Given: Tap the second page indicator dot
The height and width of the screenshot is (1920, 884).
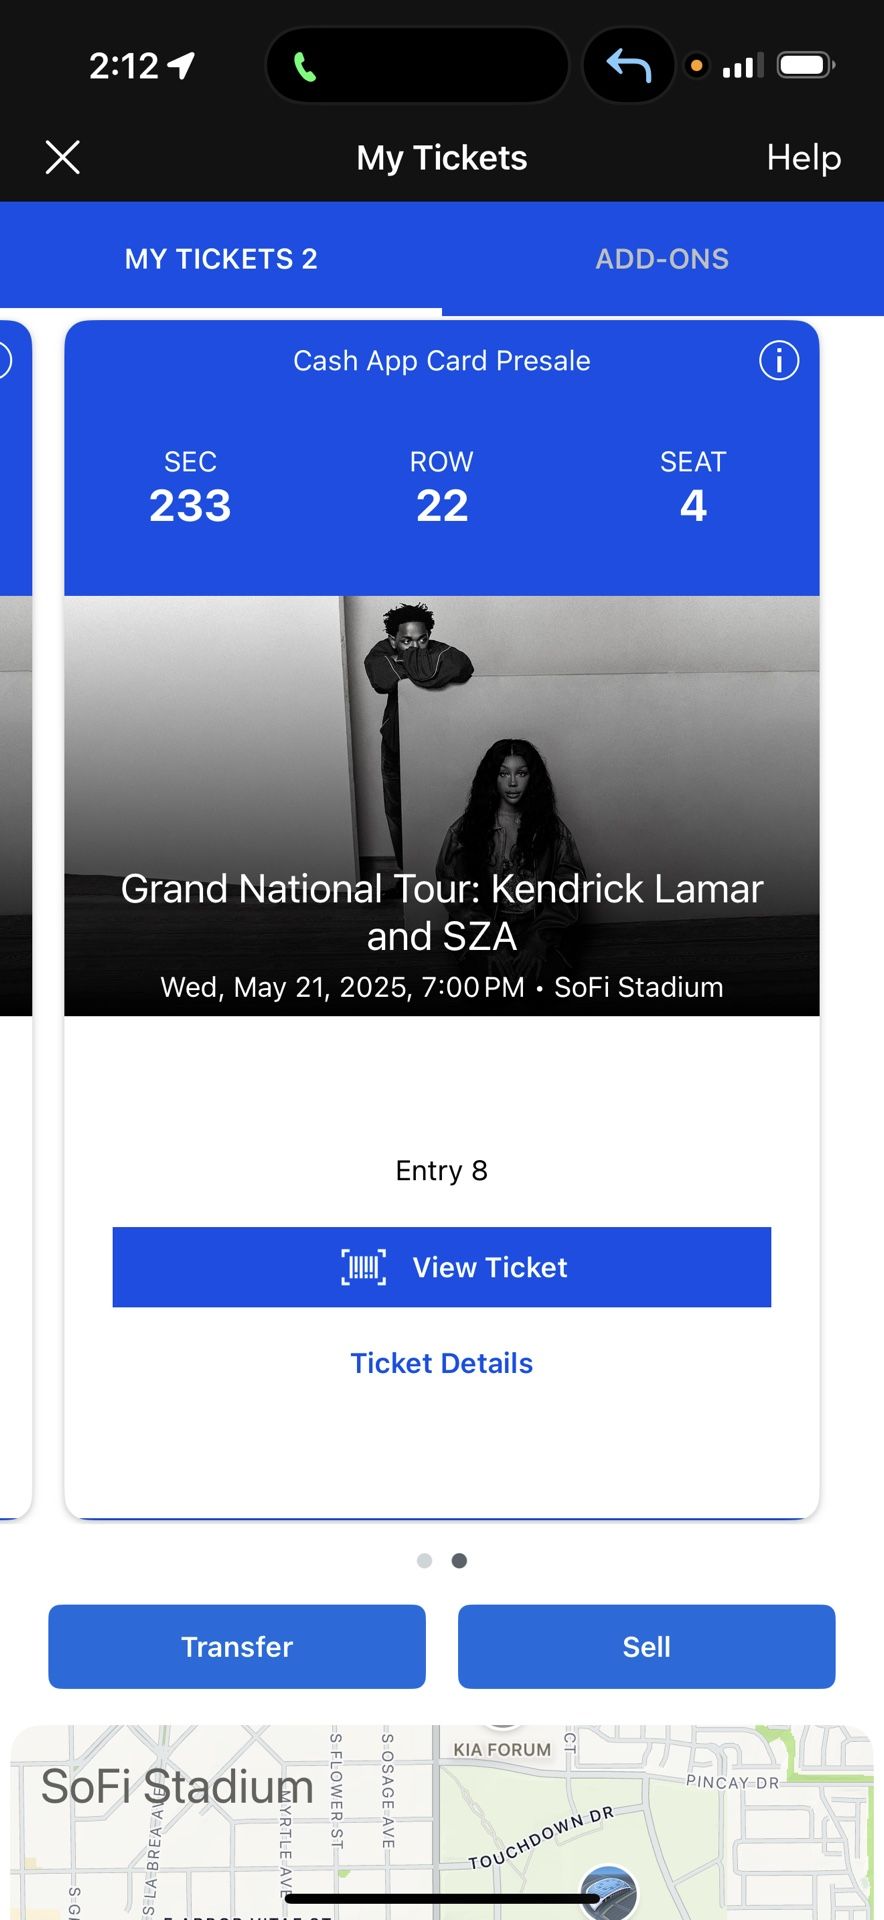Looking at the screenshot, I should (459, 1561).
